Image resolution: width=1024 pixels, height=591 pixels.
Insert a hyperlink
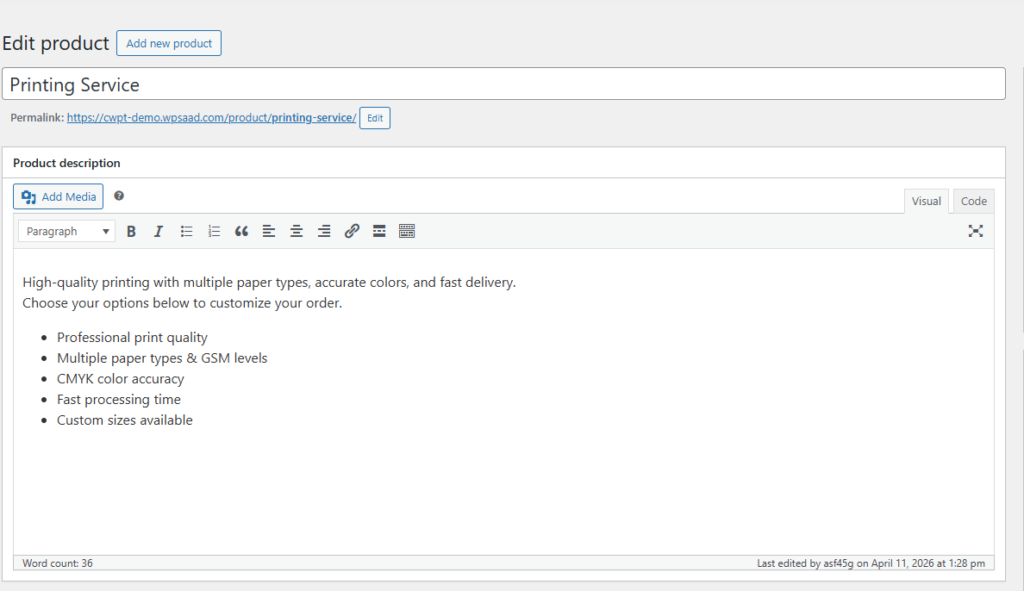(351, 231)
